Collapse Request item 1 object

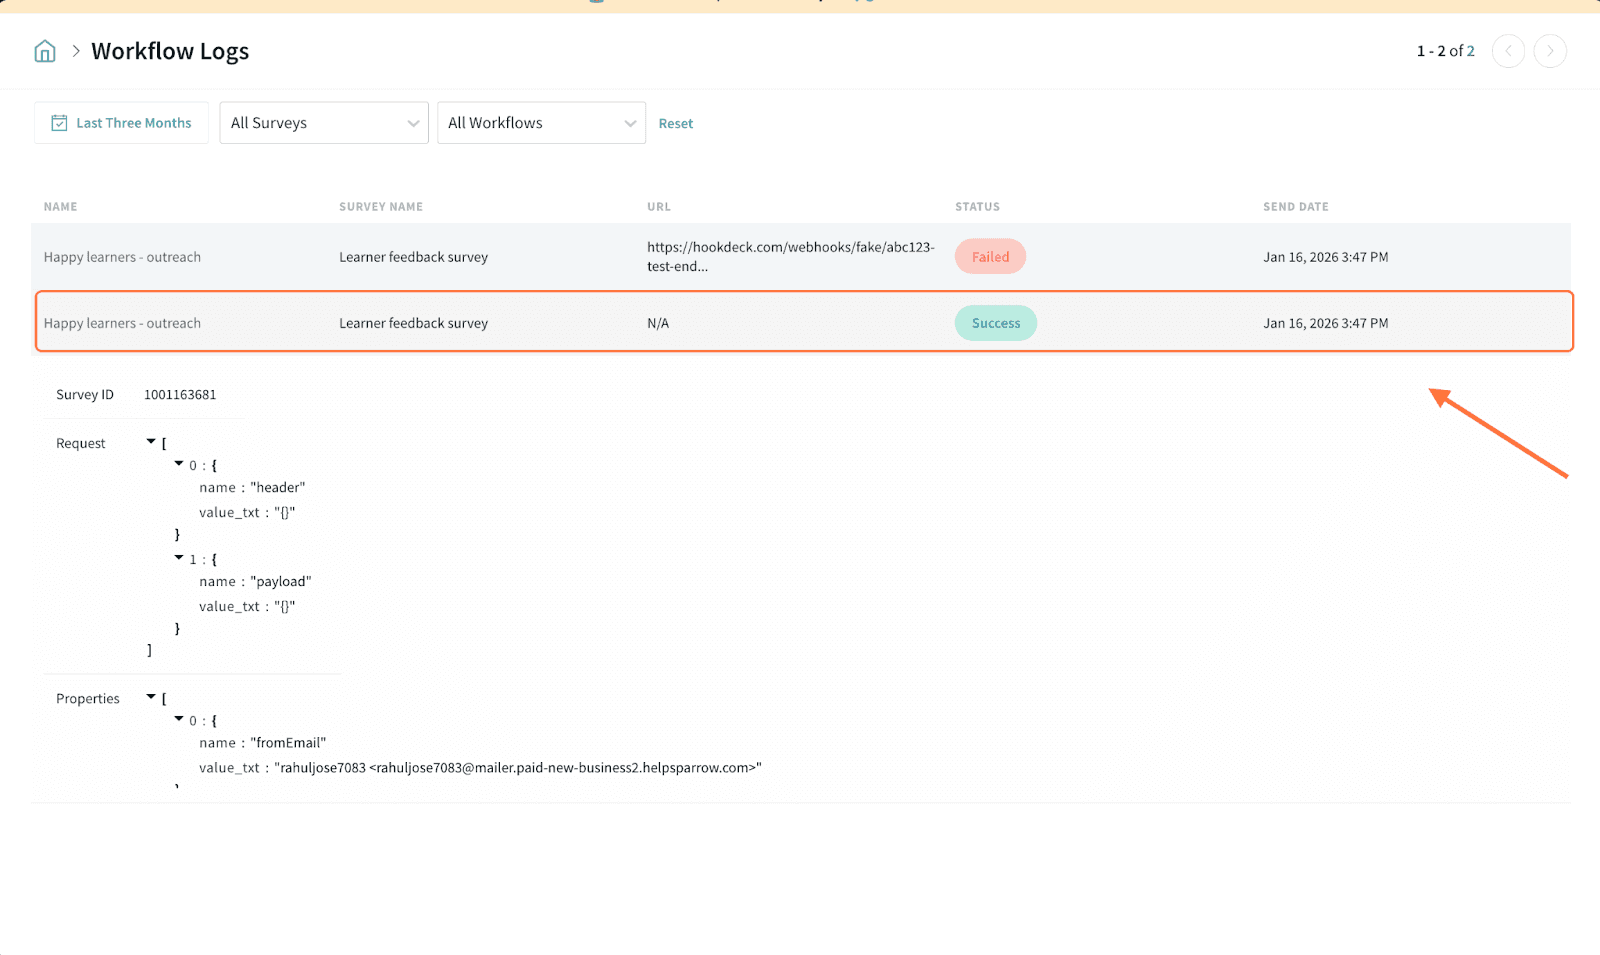click(179, 558)
